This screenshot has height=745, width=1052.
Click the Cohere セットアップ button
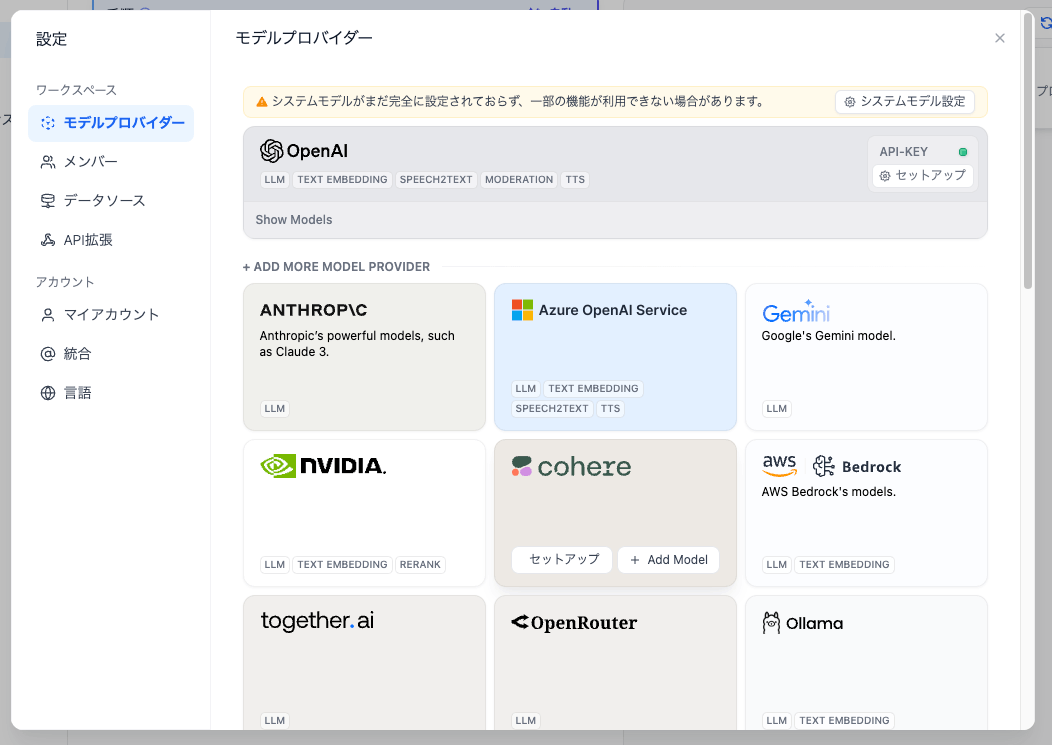[x=562, y=560]
